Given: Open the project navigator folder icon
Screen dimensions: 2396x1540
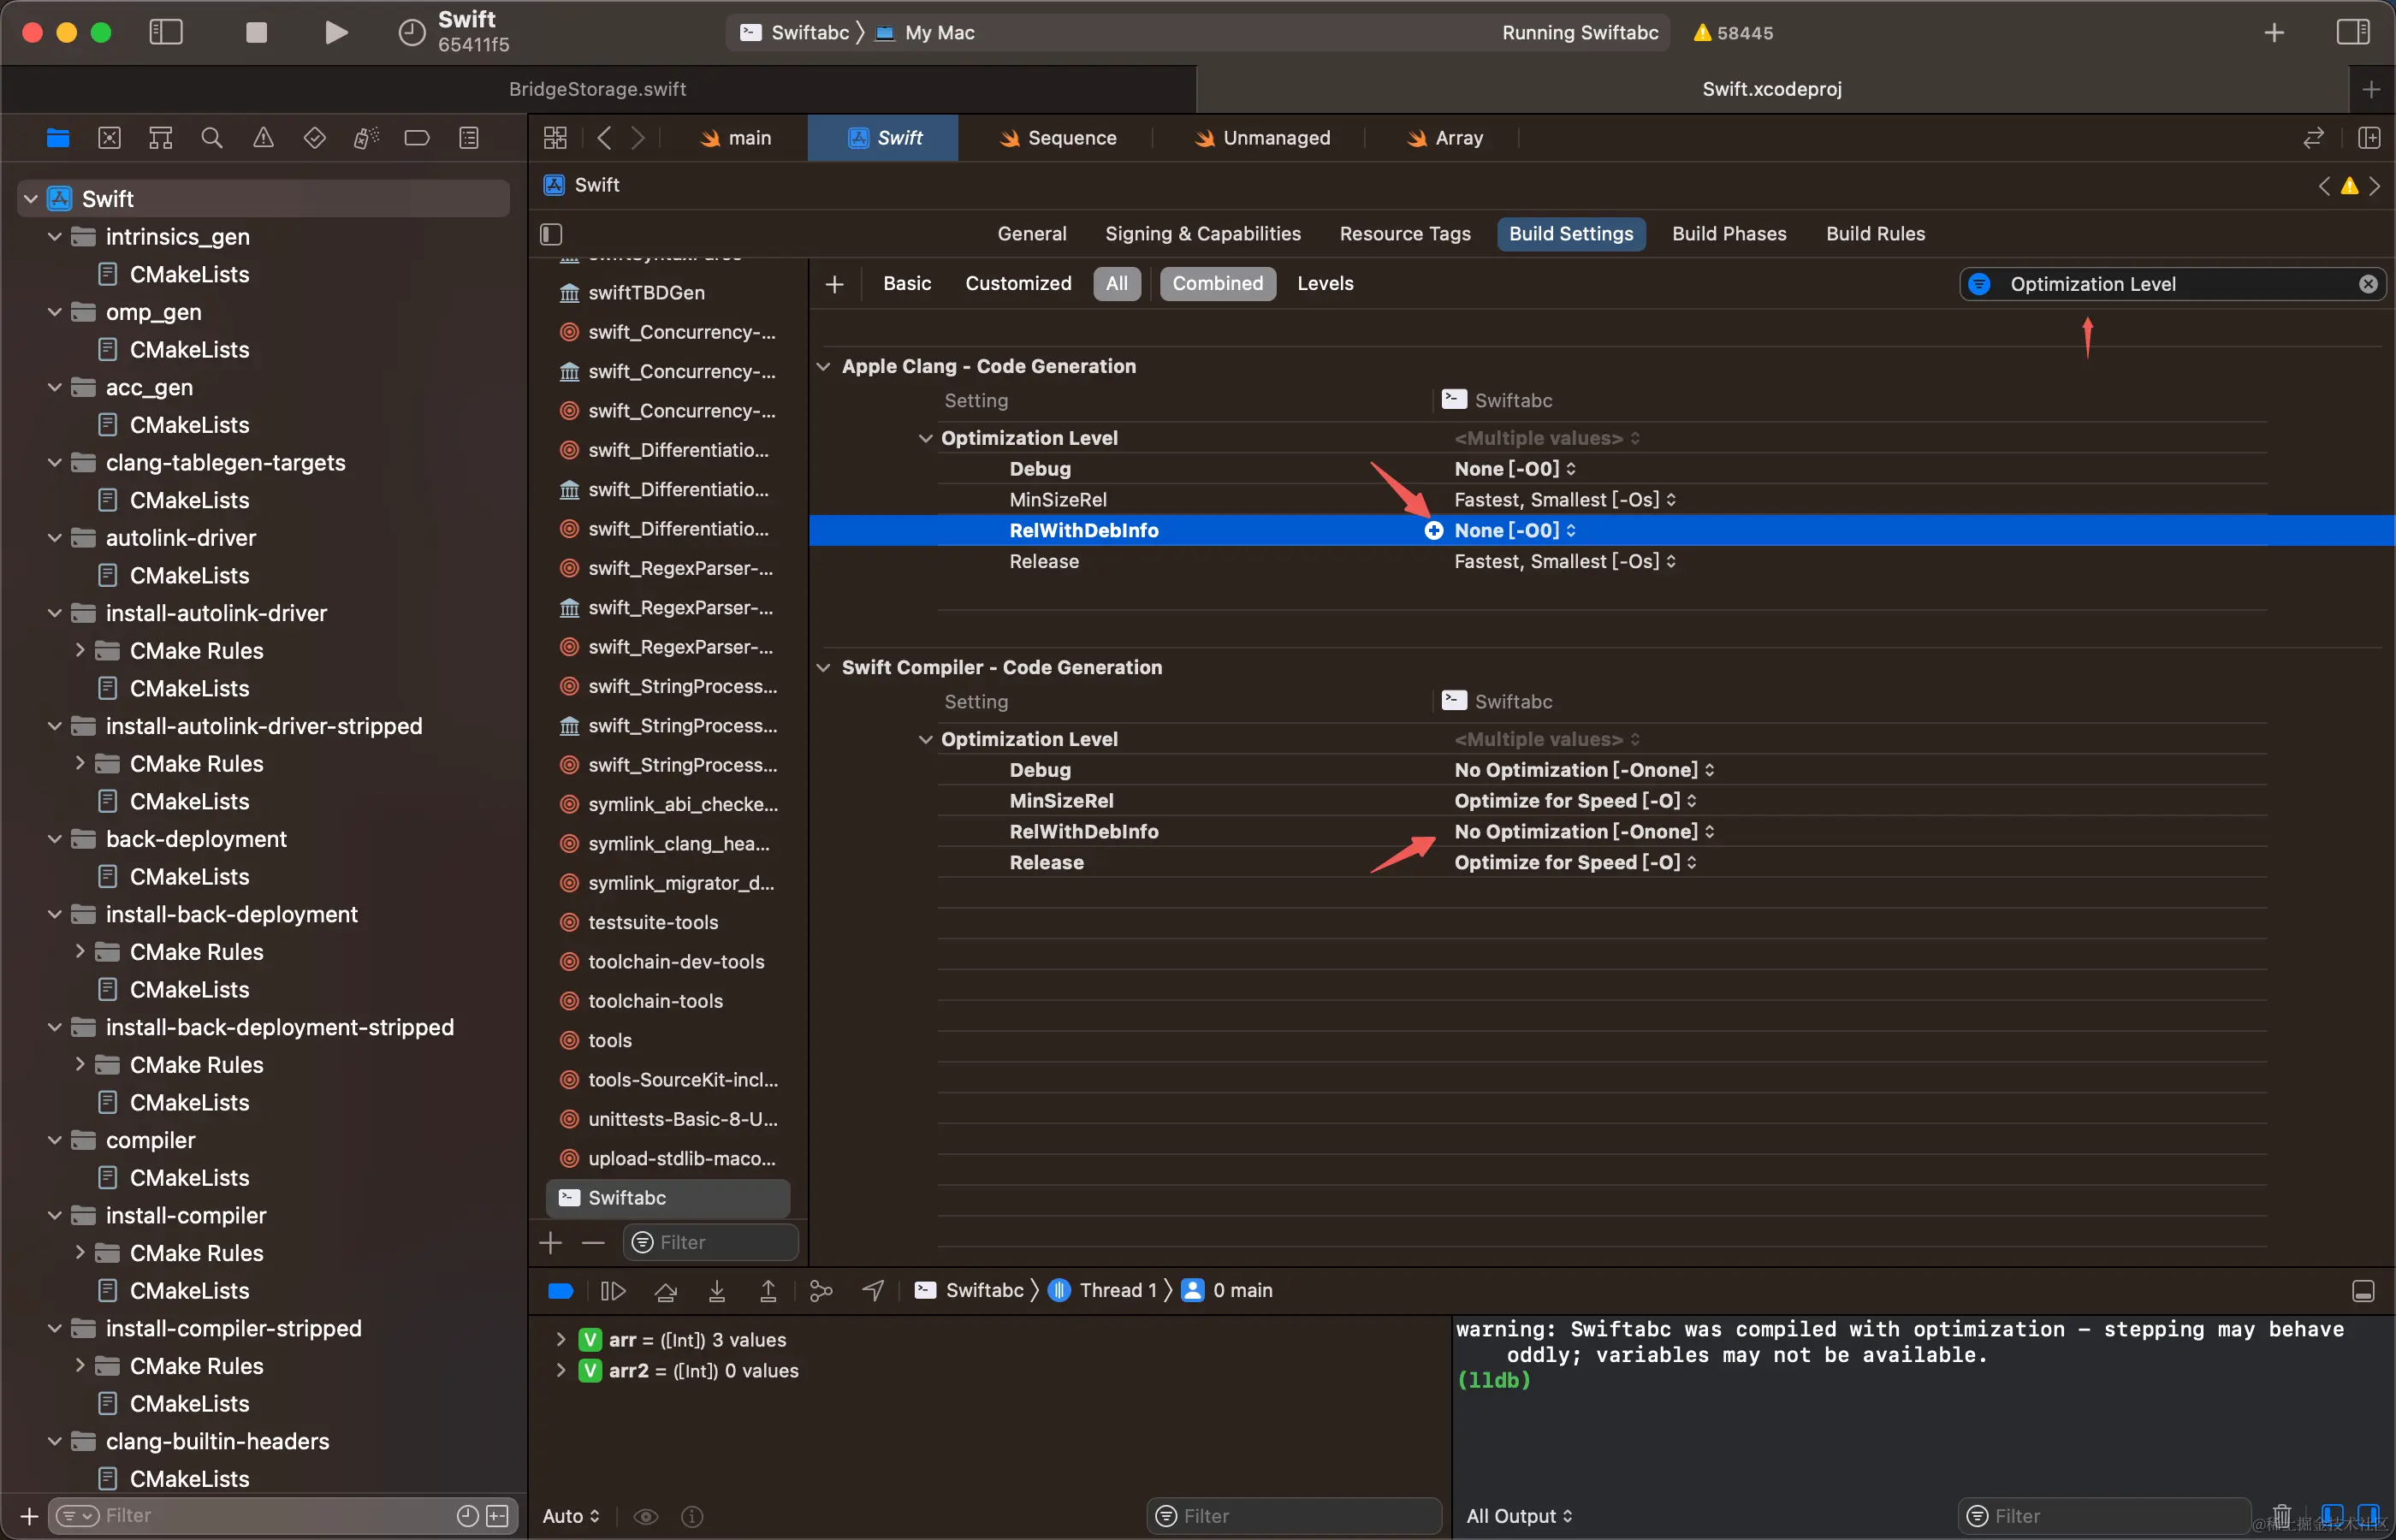Looking at the screenshot, I should click(x=58, y=138).
